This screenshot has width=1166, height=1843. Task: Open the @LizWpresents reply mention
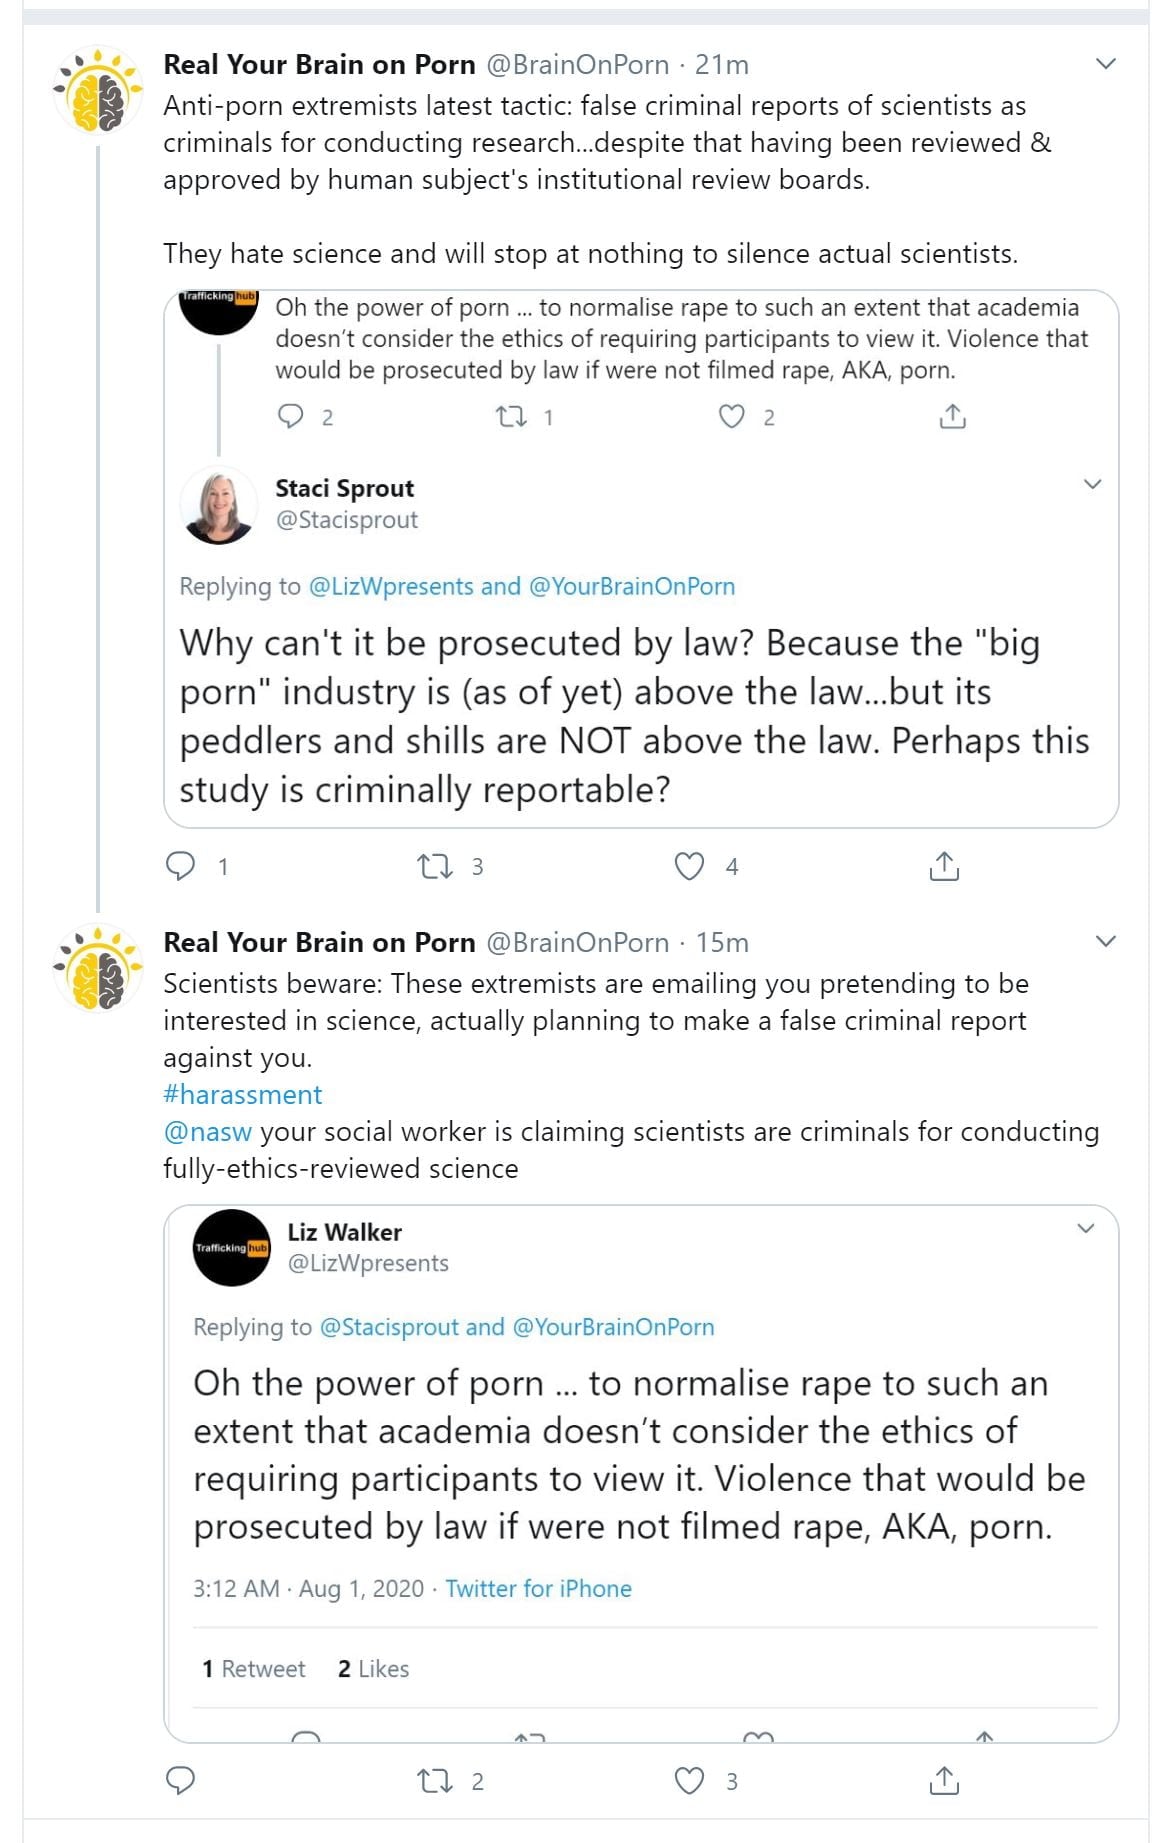(391, 587)
